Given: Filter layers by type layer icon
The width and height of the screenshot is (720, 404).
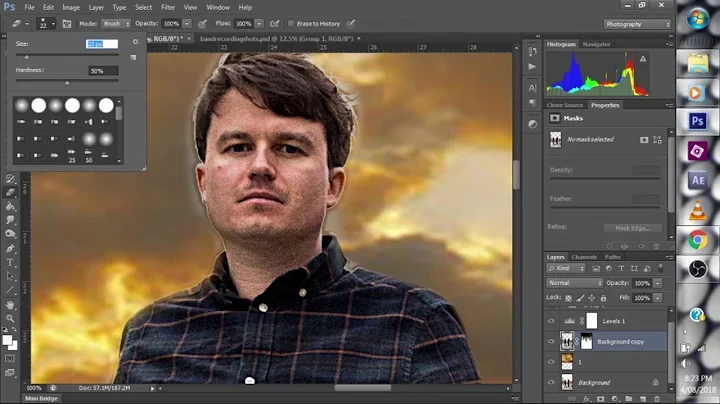Looking at the screenshot, I should [x=621, y=269].
